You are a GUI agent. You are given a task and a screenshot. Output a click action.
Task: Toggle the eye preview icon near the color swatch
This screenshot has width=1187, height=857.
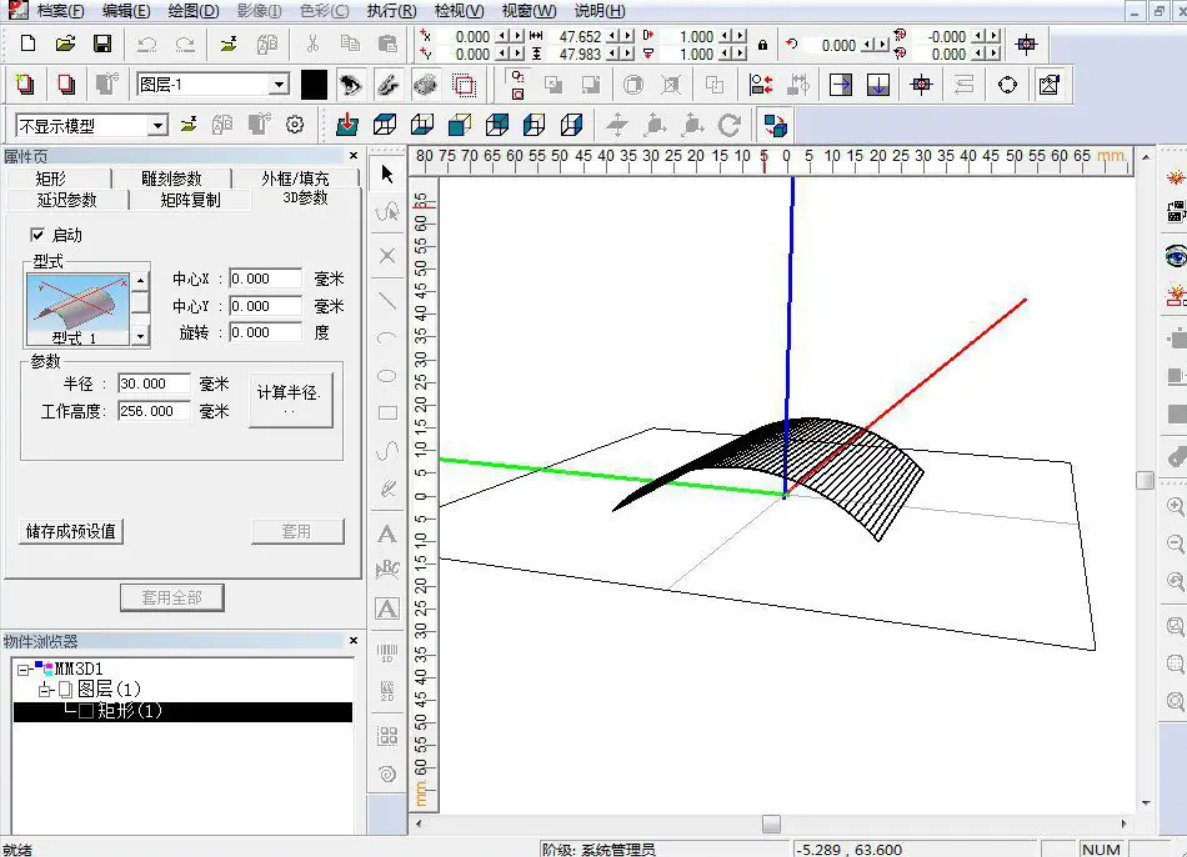[351, 85]
